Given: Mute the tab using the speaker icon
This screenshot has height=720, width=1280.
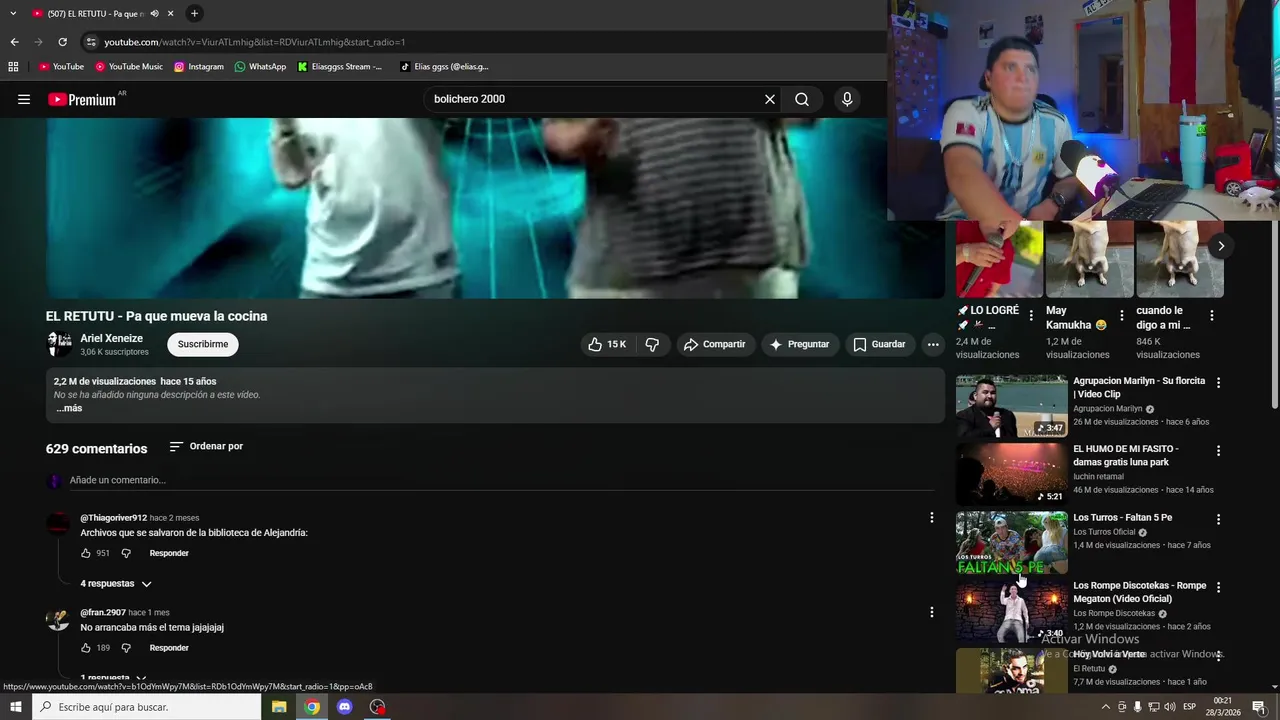Looking at the screenshot, I should point(154,14).
